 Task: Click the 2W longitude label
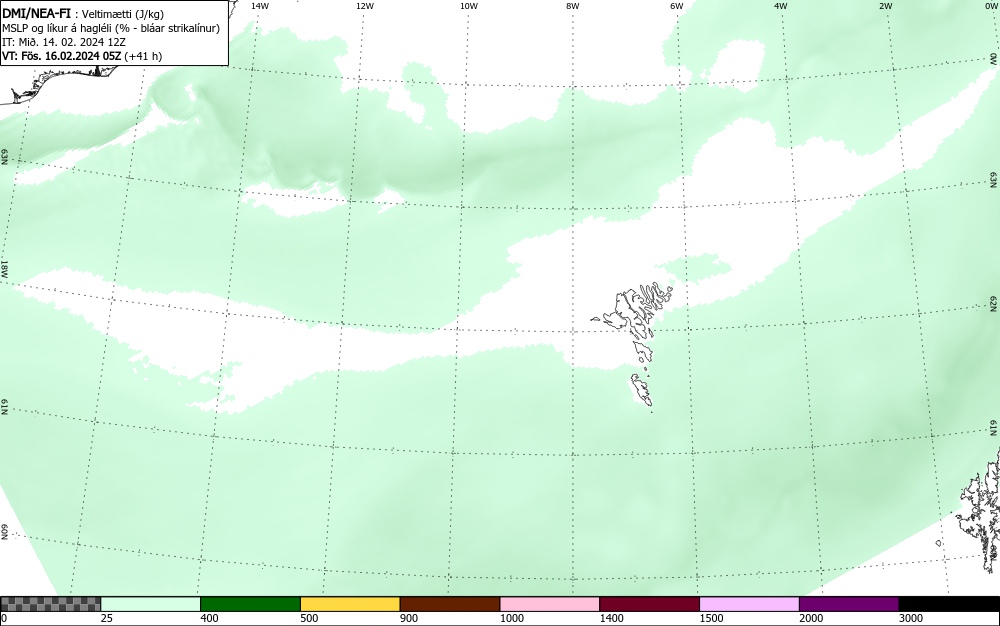886,6
